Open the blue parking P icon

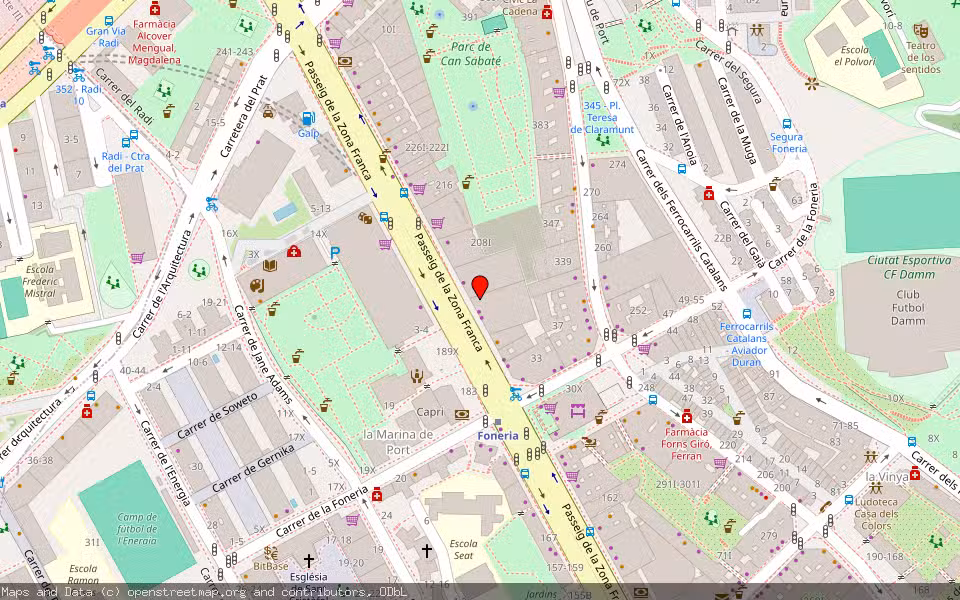point(335,252)
